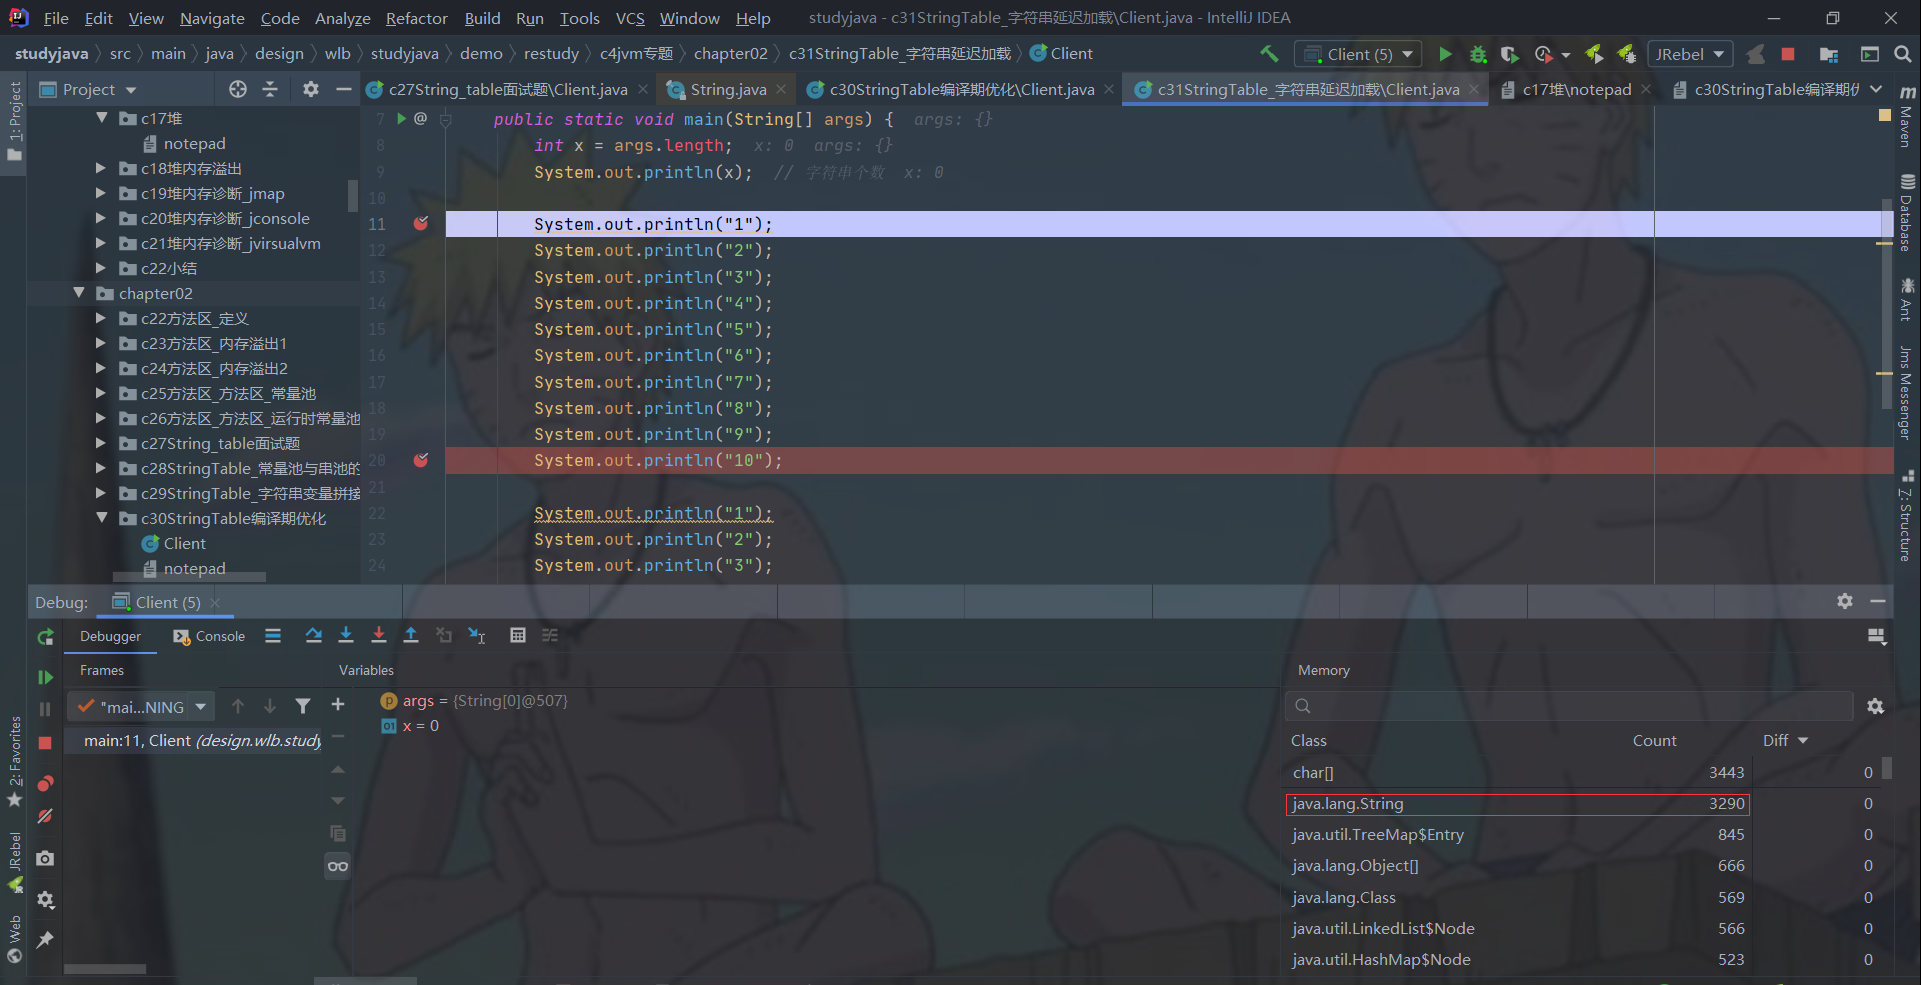This screenshot has width=1921, height=985.
Task: Switch to String.java editor tab
Action: tap(727, 89)
